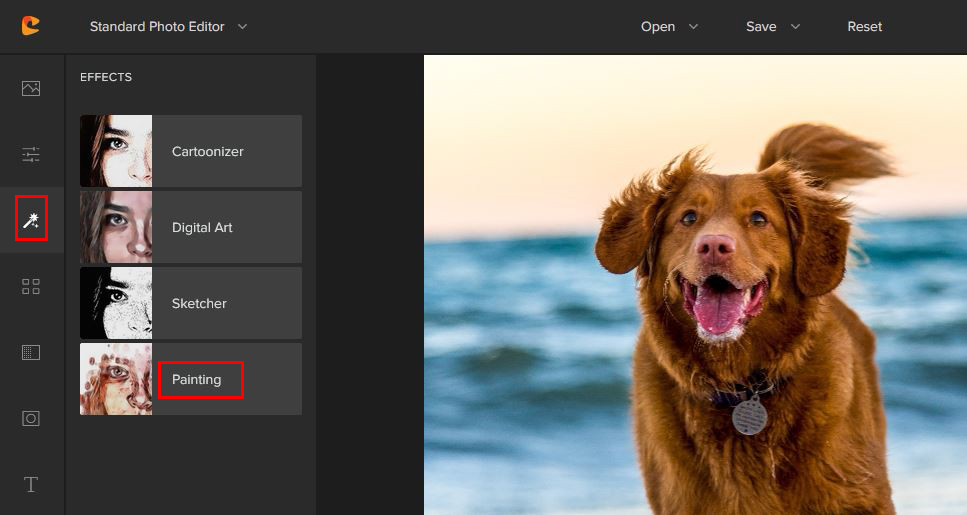967x515 pixels.
Task: Click the Reset button
Action: pos(864,27)
